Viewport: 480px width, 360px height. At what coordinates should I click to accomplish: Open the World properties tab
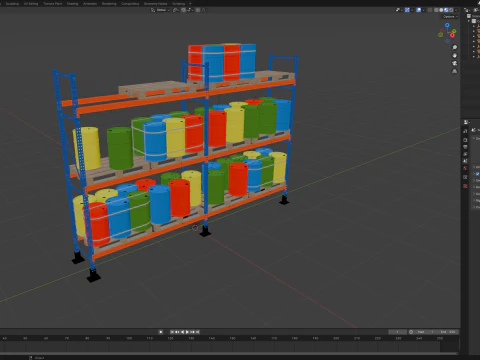click(465, 168)
